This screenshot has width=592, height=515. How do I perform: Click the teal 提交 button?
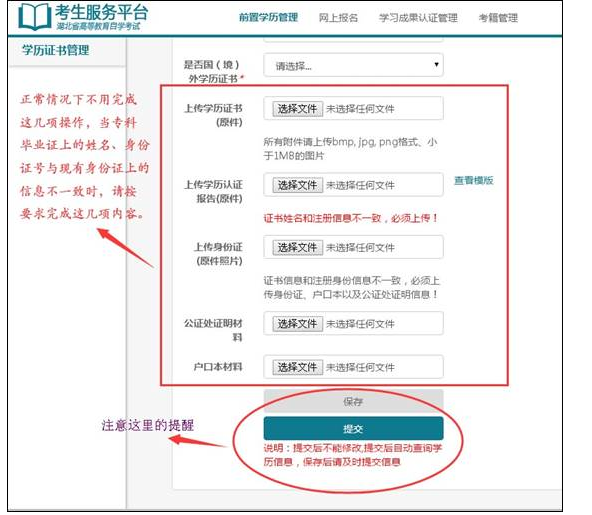click(353, 429)
